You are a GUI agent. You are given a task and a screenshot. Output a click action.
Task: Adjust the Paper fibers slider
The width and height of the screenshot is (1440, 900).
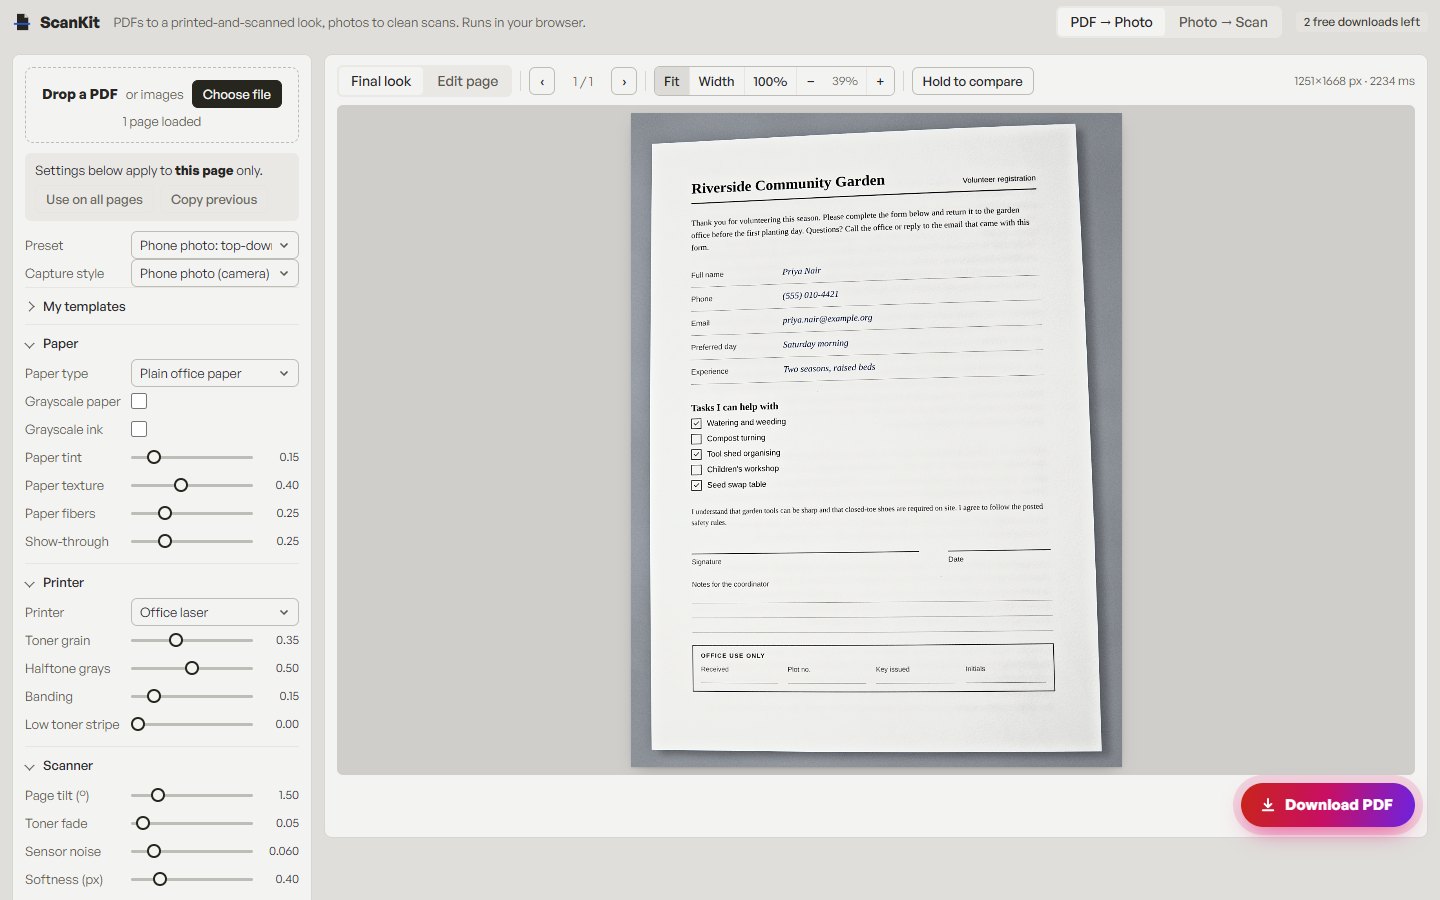click(x=192, y=513)
